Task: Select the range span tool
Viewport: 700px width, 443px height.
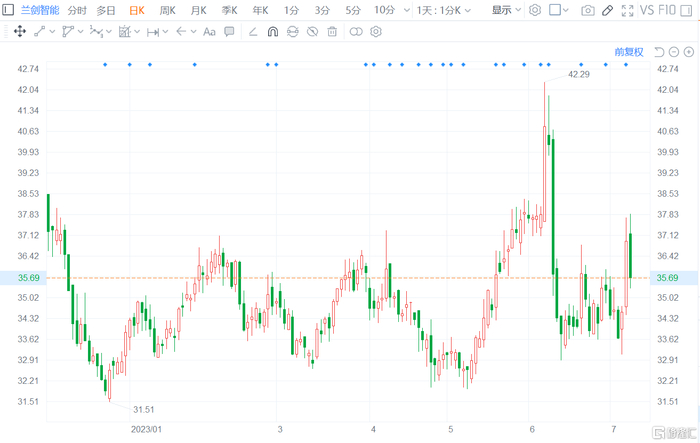Action: pyautogui.click(x=153, y=32)
